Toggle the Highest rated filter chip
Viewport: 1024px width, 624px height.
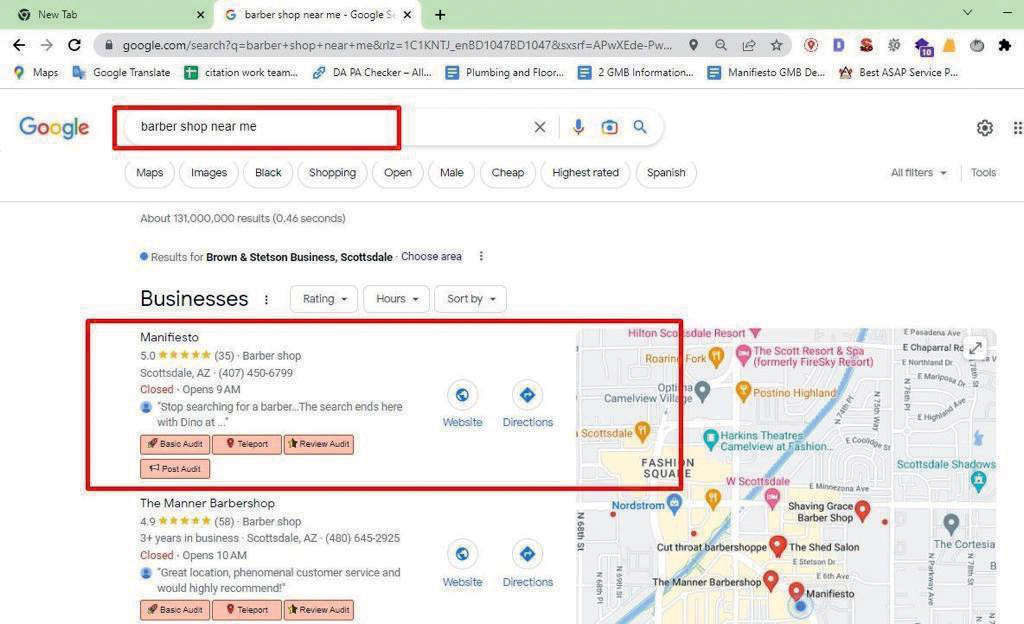click(585, 173)
